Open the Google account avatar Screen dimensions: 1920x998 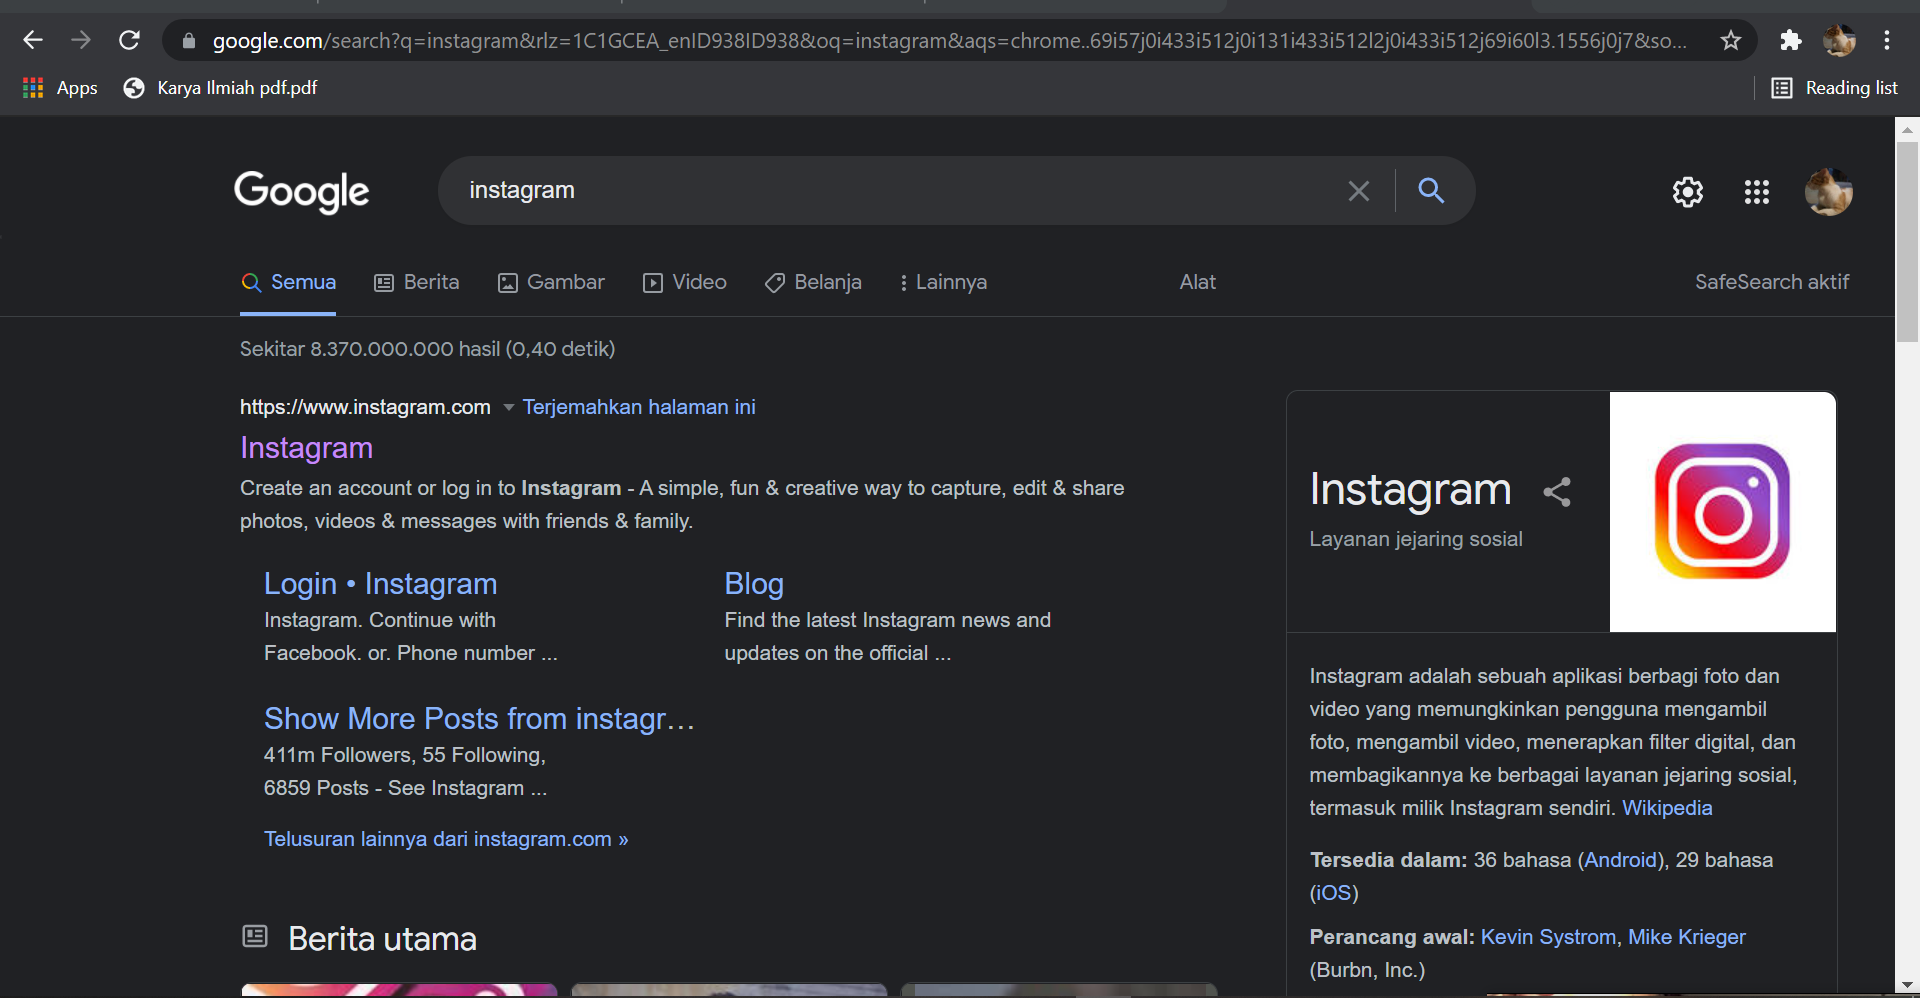[x=1829, y=192]
